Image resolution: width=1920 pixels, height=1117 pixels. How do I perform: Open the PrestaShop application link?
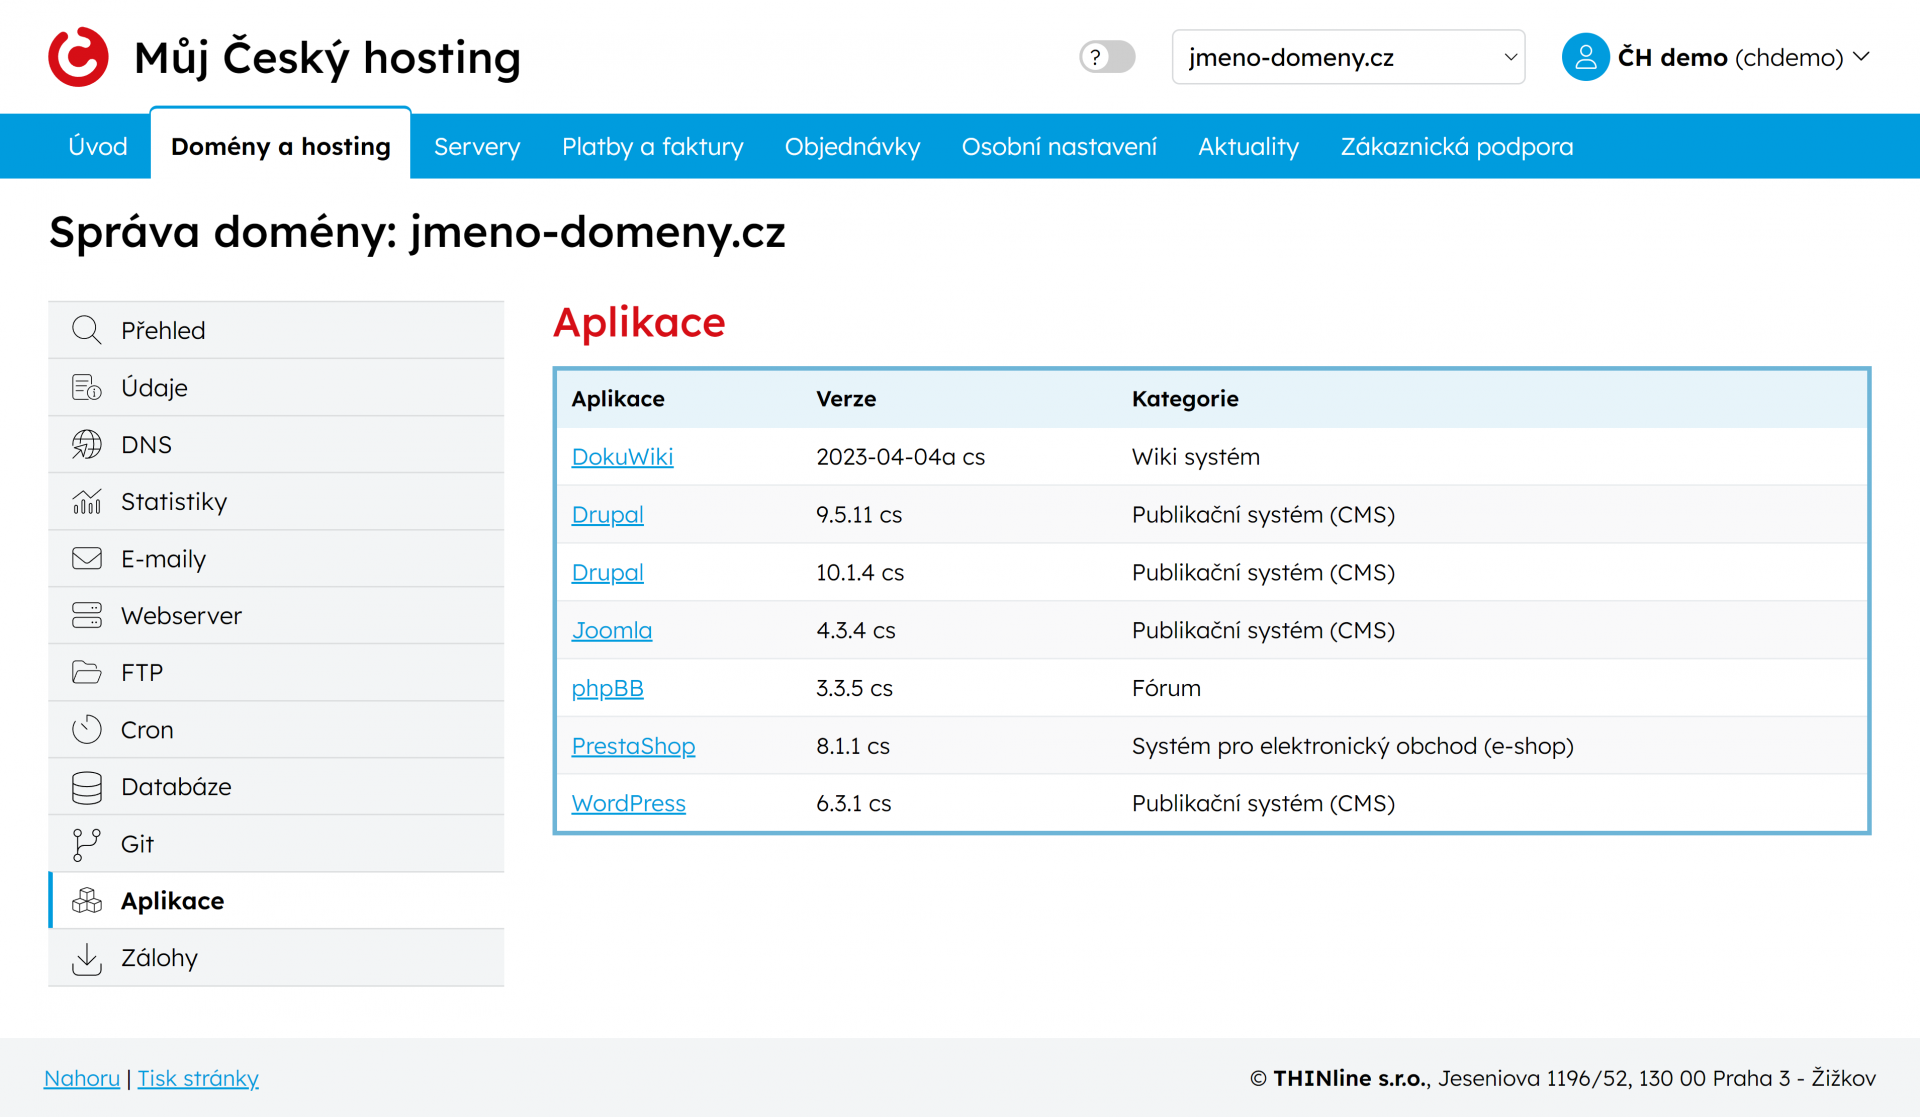(x=633, y=746)
